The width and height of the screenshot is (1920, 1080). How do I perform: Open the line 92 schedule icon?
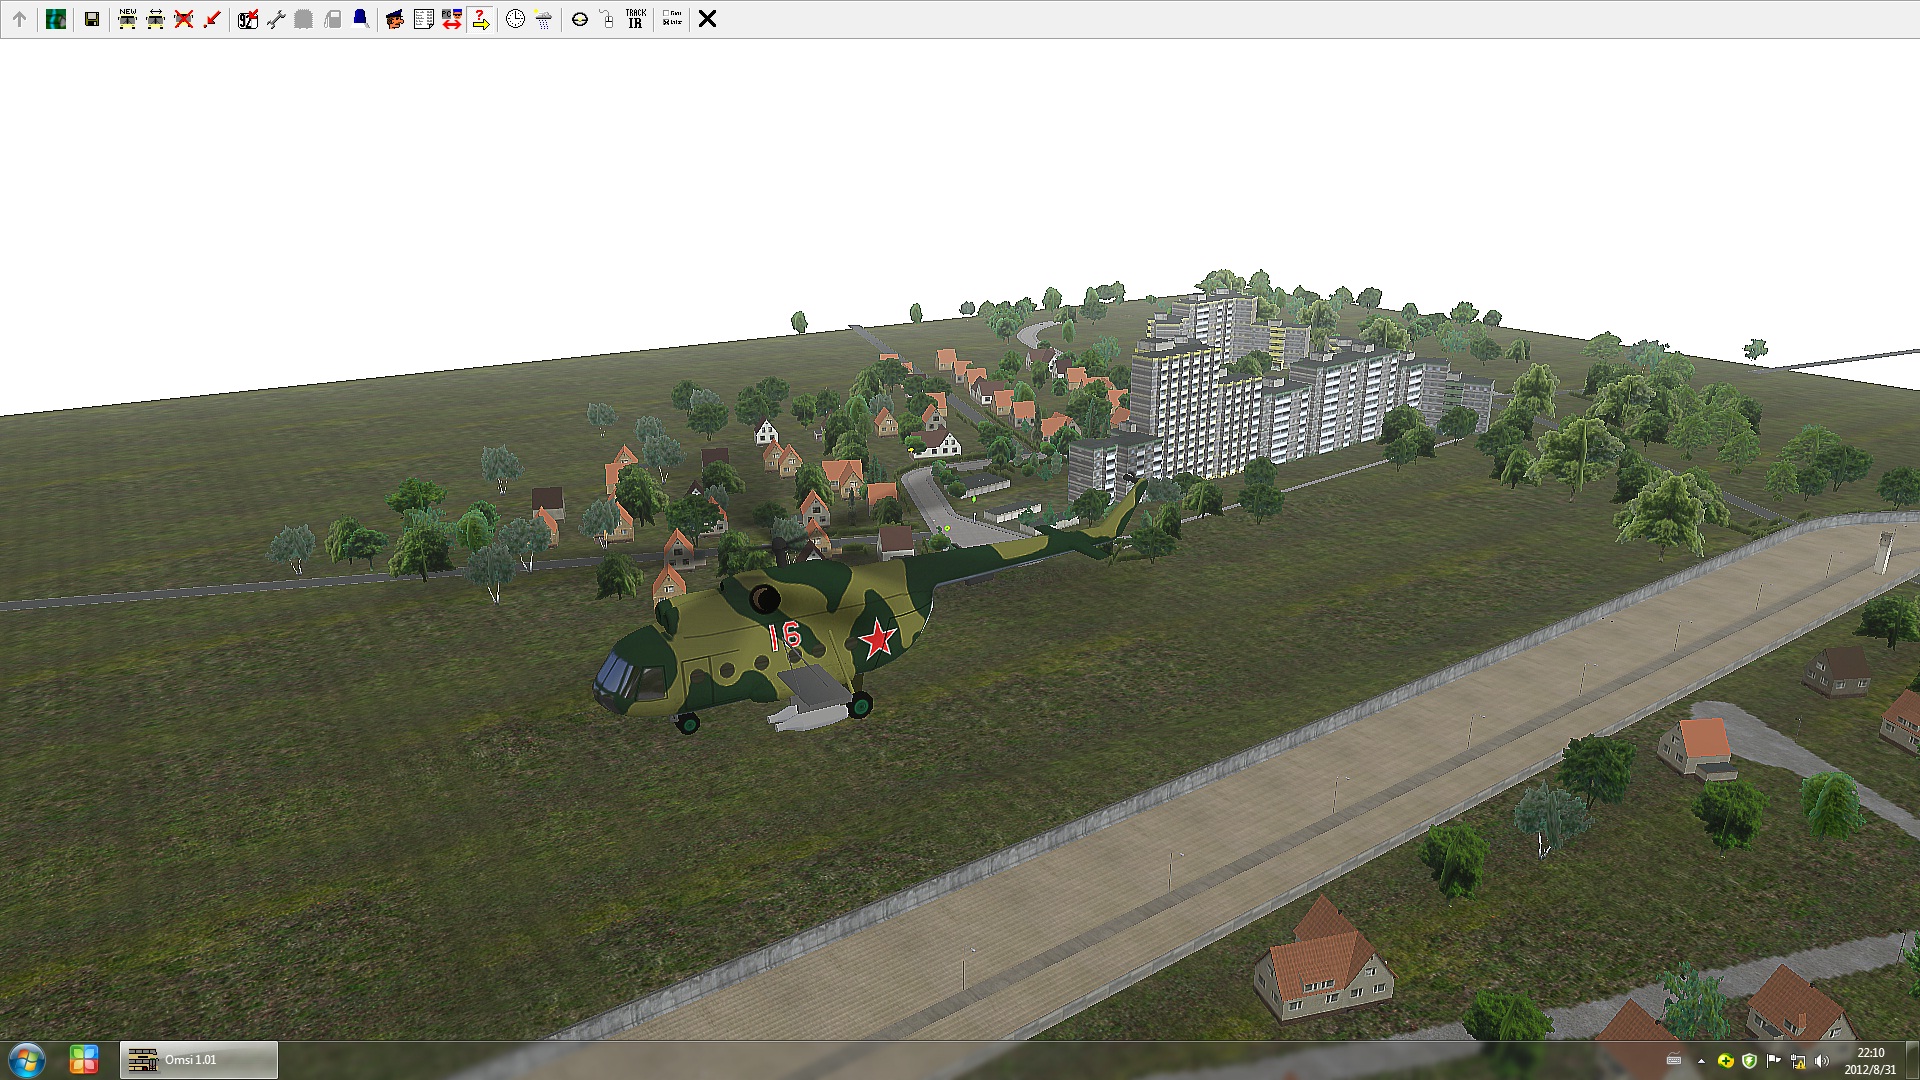(x=248, y=19)
